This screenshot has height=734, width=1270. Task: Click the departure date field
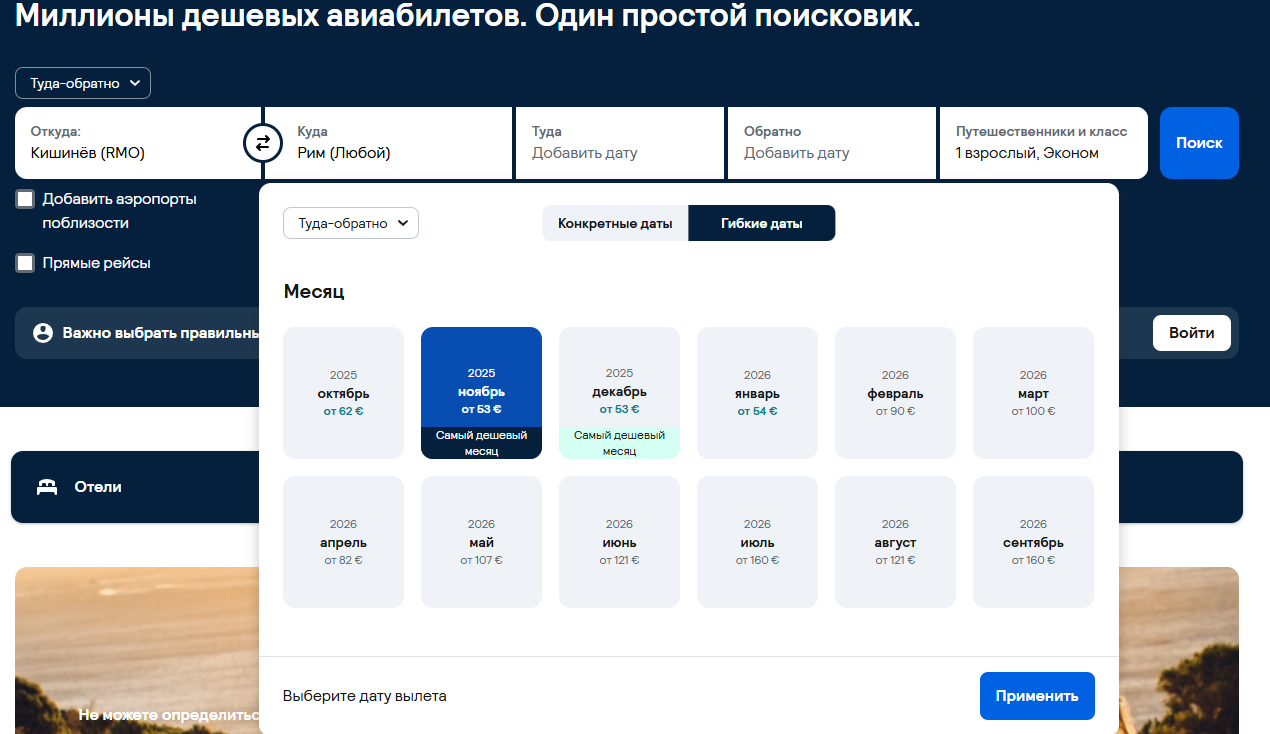618,143
